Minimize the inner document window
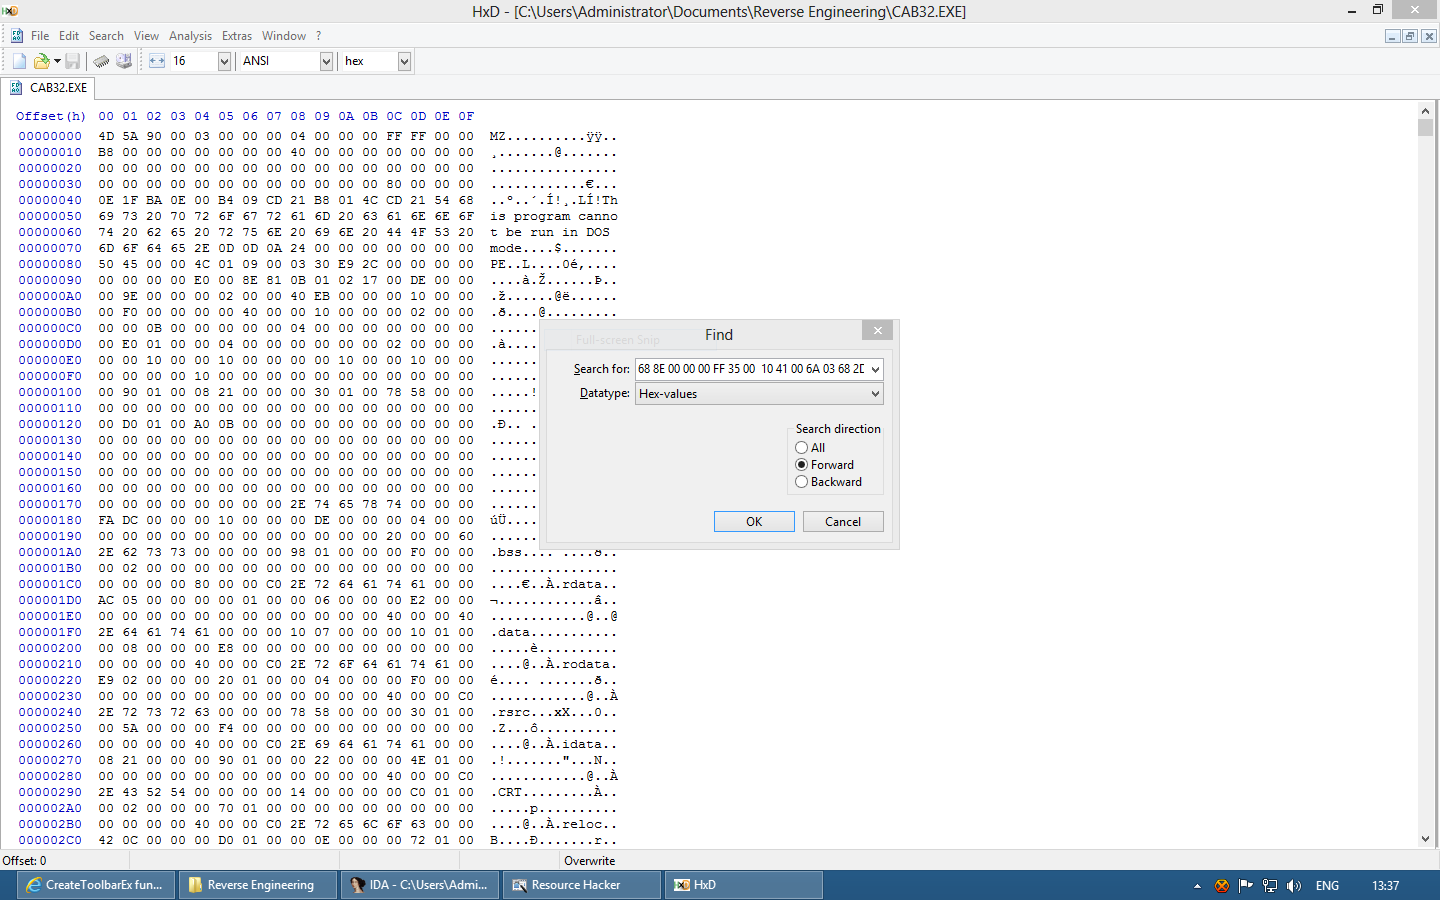 pyautogui.click(x=1392, y=36)
